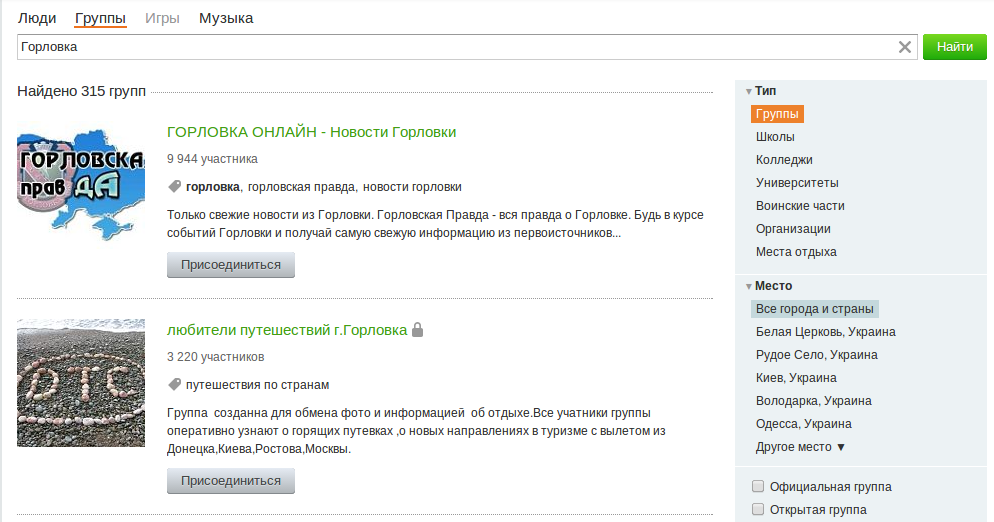Filter by Одесса, Украина
This screenshot has width=994, height=522.
[x=803, y=423]
